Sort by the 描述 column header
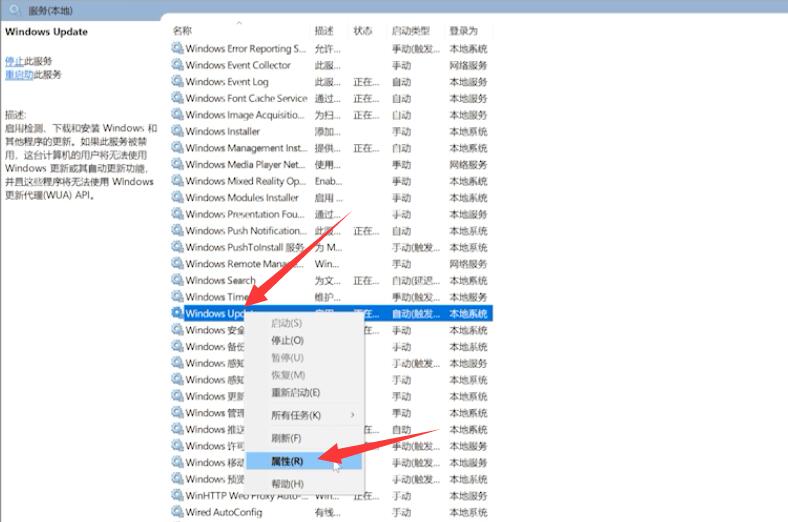788x522 pixels. tap(324, 31)
